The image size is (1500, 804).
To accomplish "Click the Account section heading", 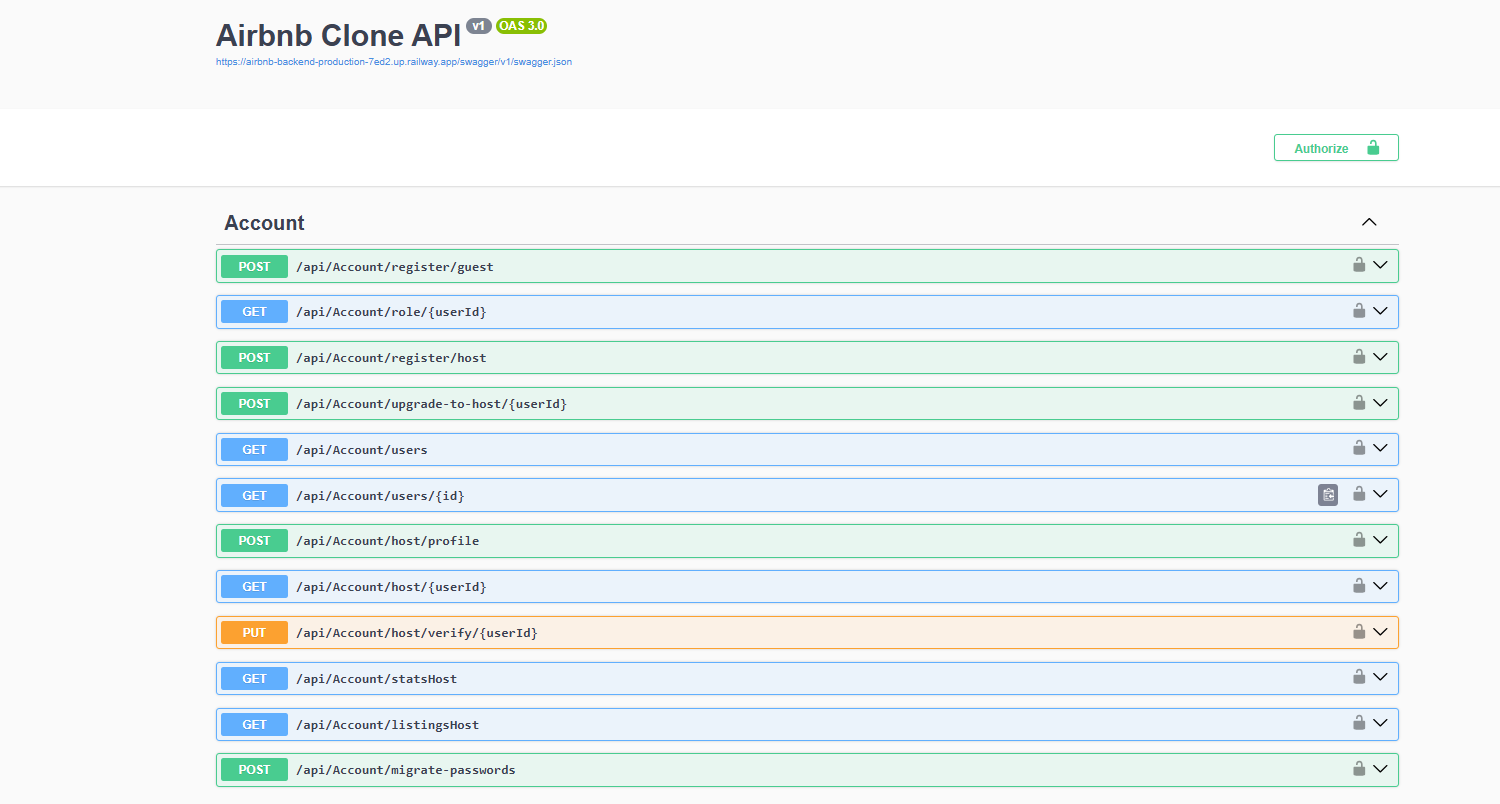I will point(264,223).
